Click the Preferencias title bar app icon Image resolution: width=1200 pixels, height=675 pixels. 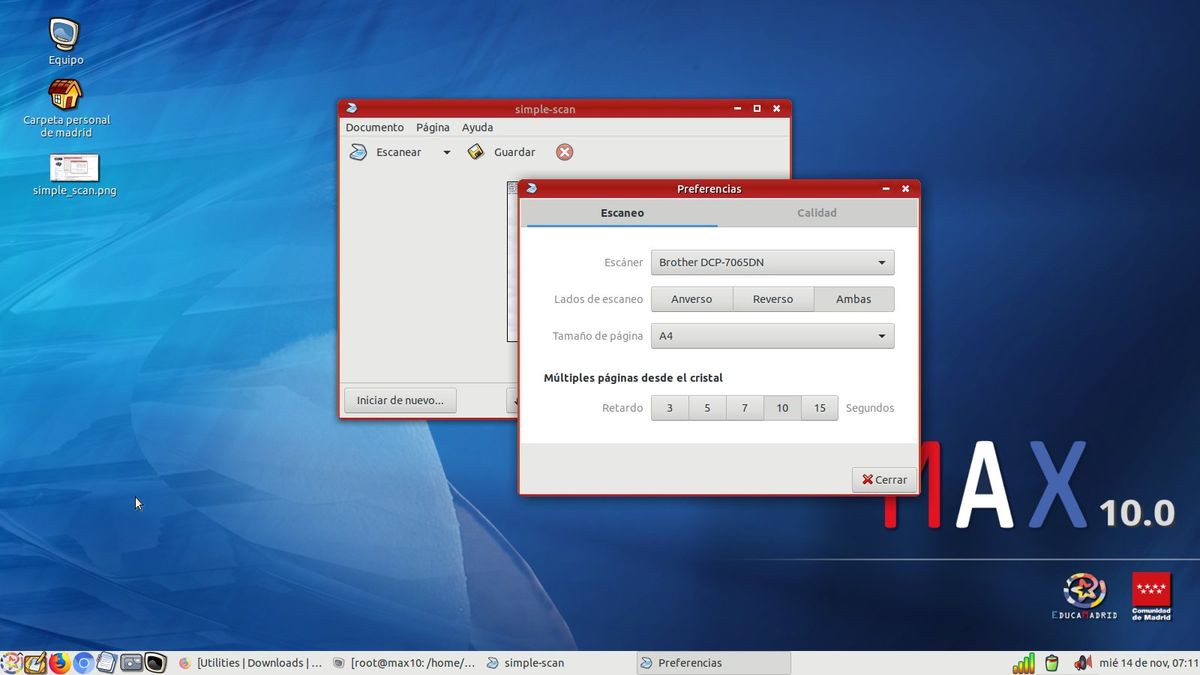(531, 188)
